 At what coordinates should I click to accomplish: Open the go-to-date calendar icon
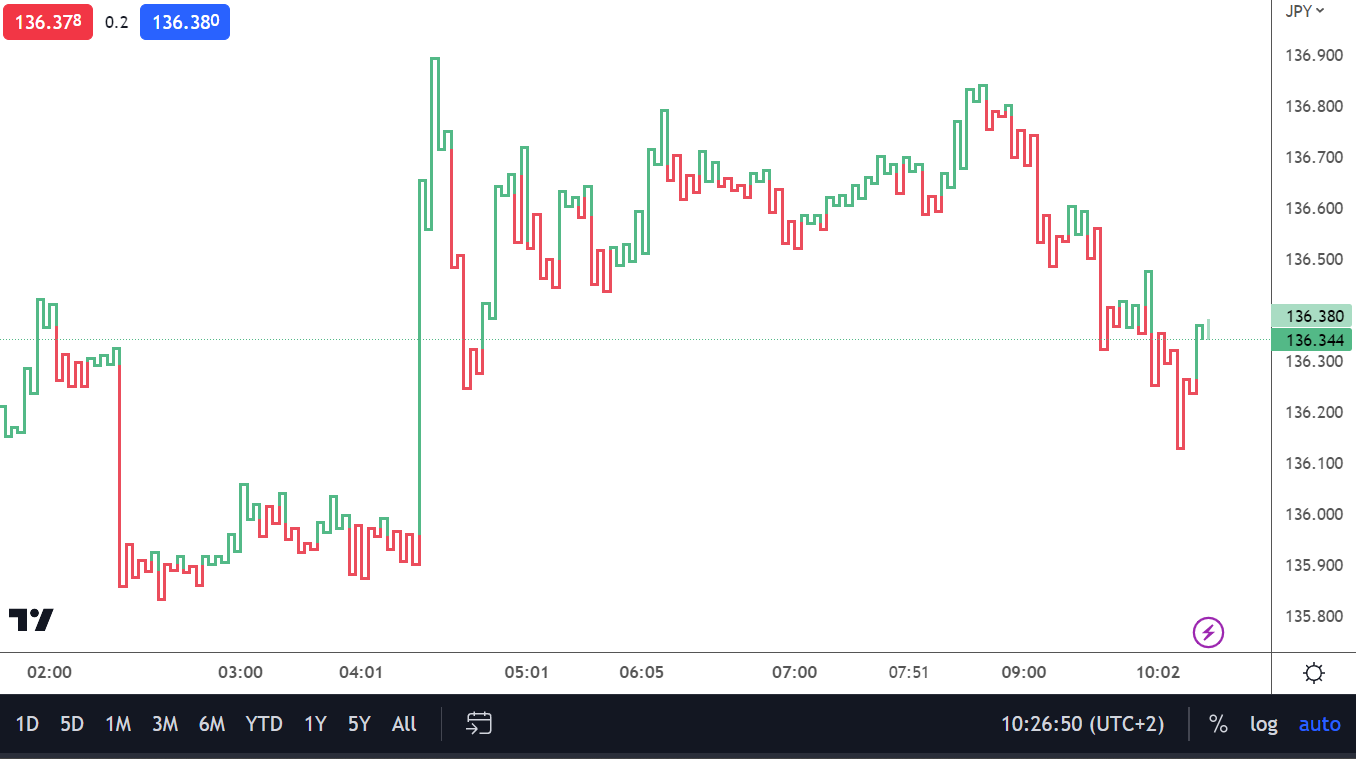[x=479, y=723]
